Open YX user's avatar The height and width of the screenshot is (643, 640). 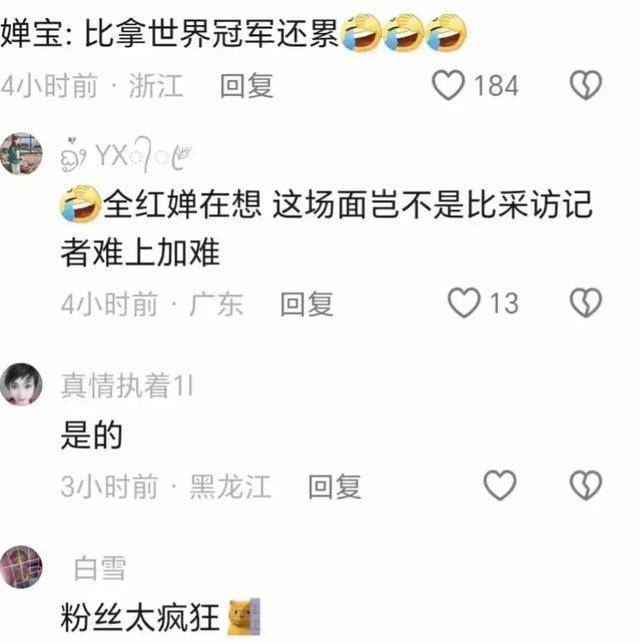pyautogui.click(x=21, y=154)
